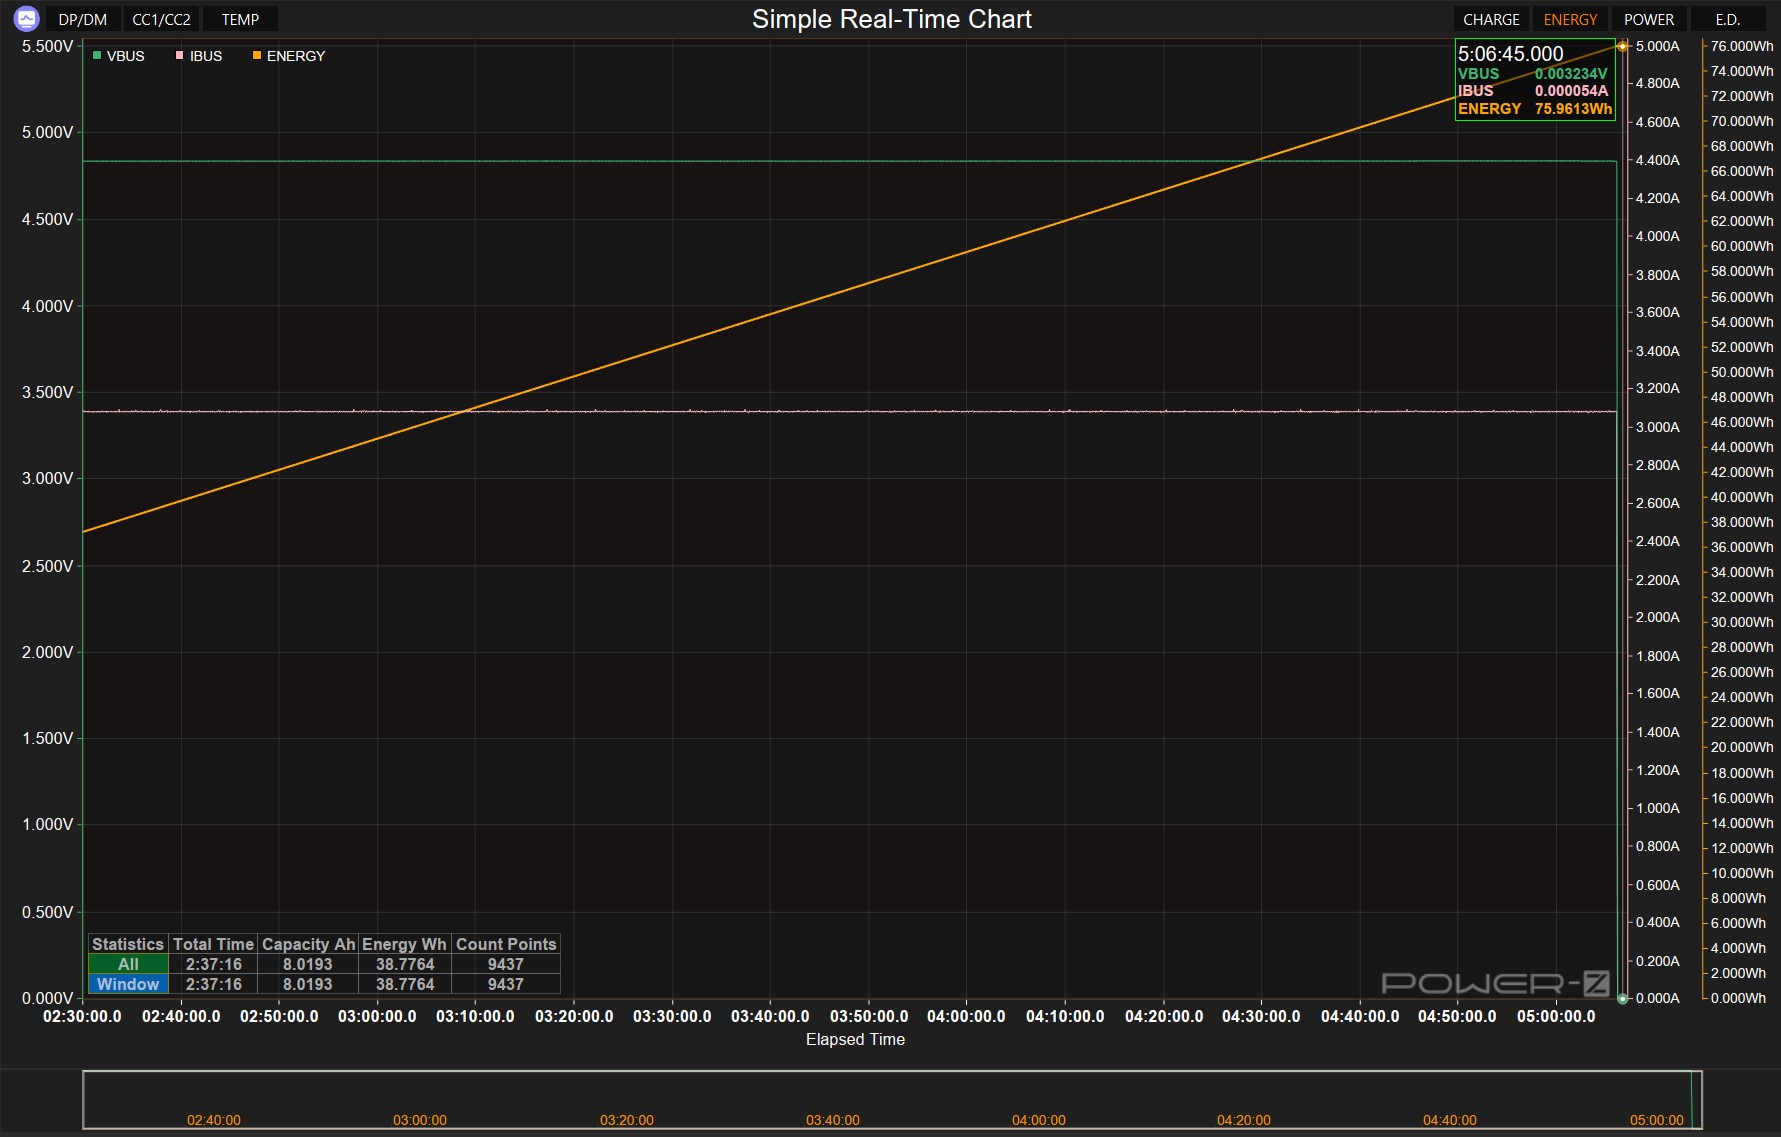Viewport: 1781px width, 1137px height.
Task: Click the overview range scrollbar right edge
Action: tap(1700, 1100)
